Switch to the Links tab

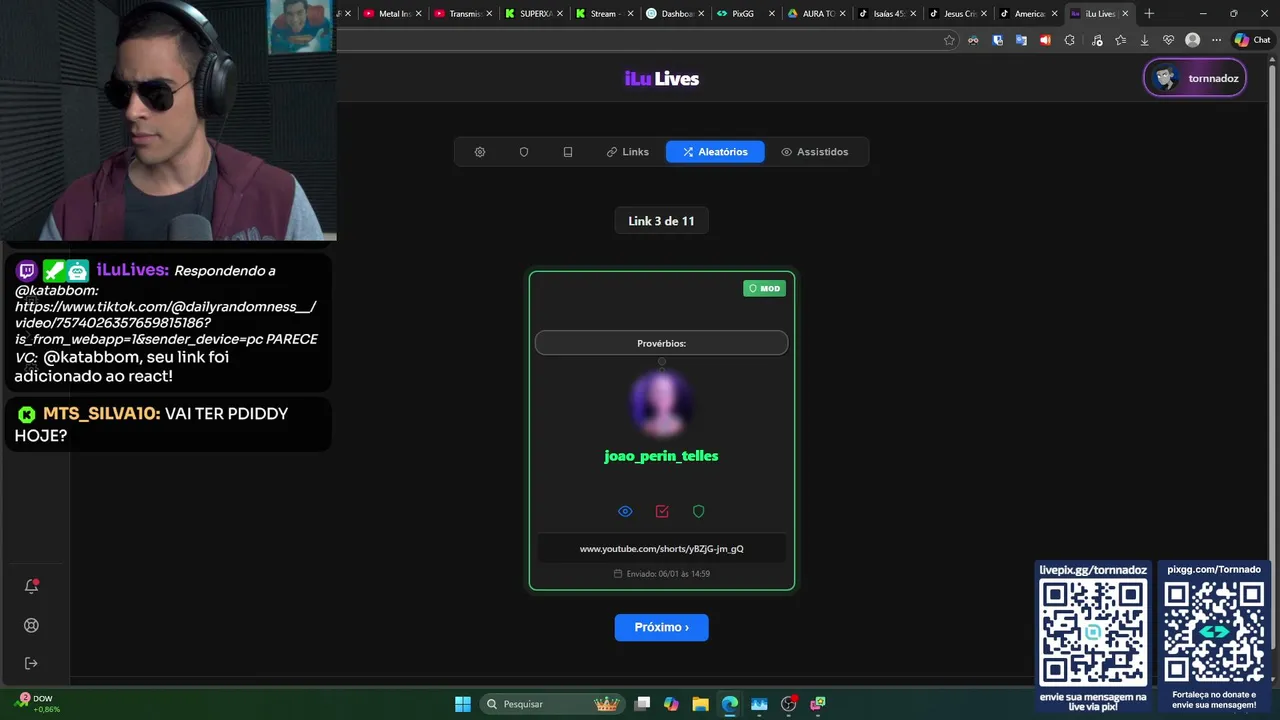click(628, 152)
